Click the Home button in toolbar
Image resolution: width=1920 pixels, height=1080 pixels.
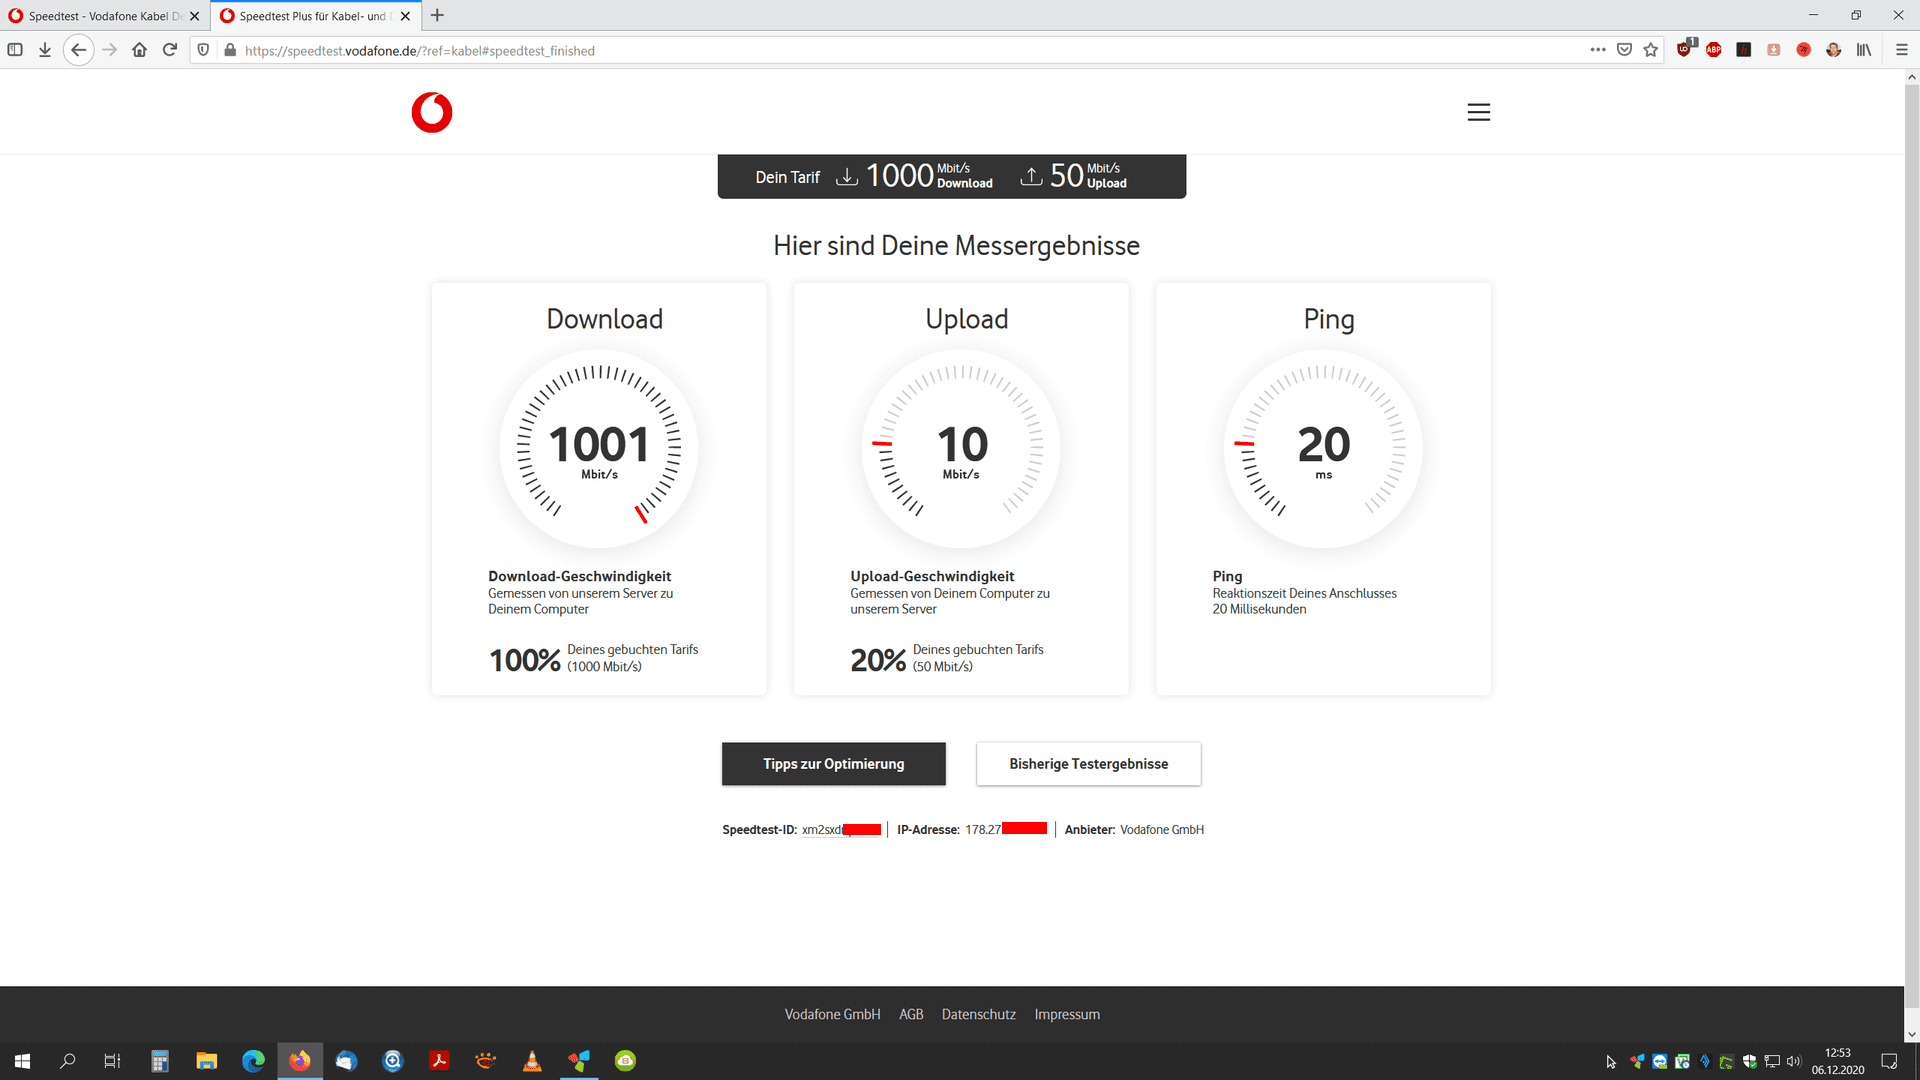139,50
